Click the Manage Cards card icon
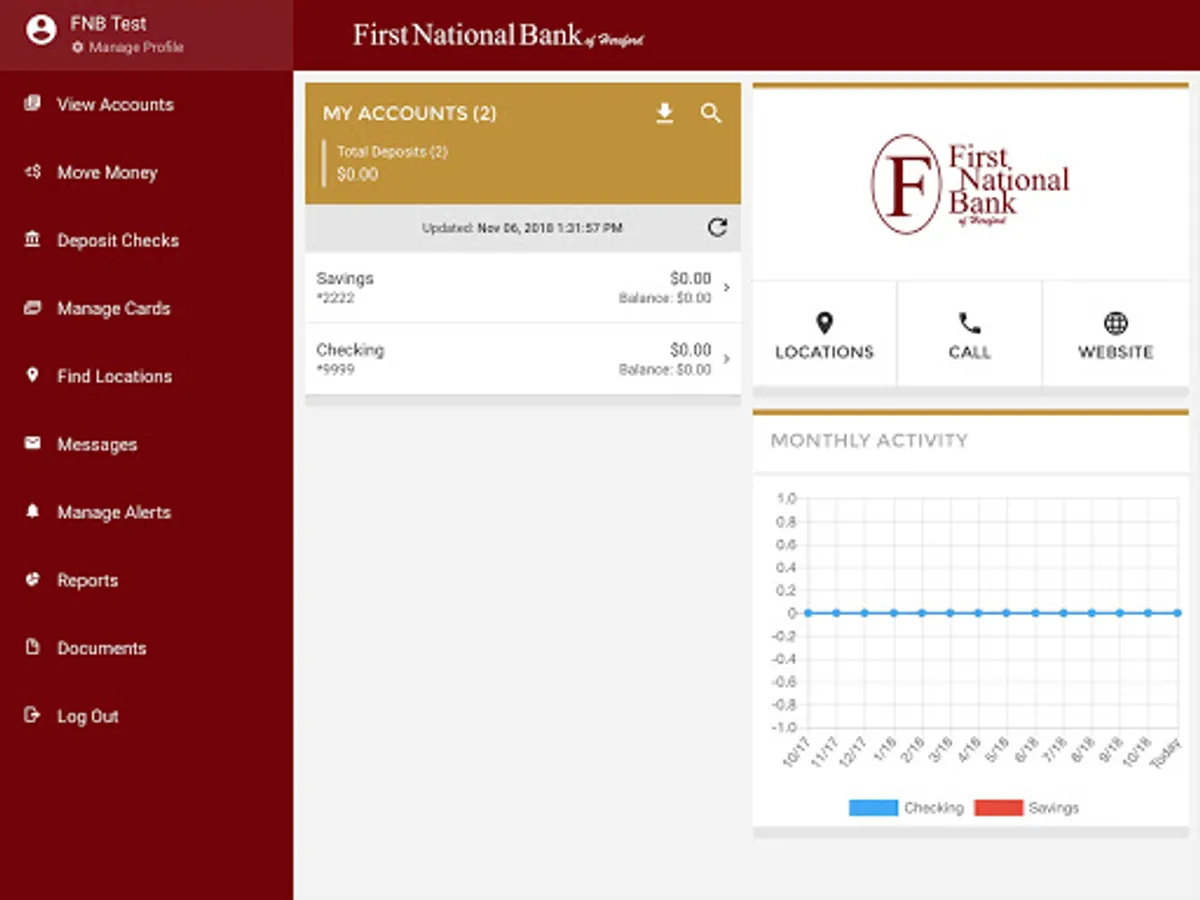This screenshot has width=1200, height=900. pos(33,307)
